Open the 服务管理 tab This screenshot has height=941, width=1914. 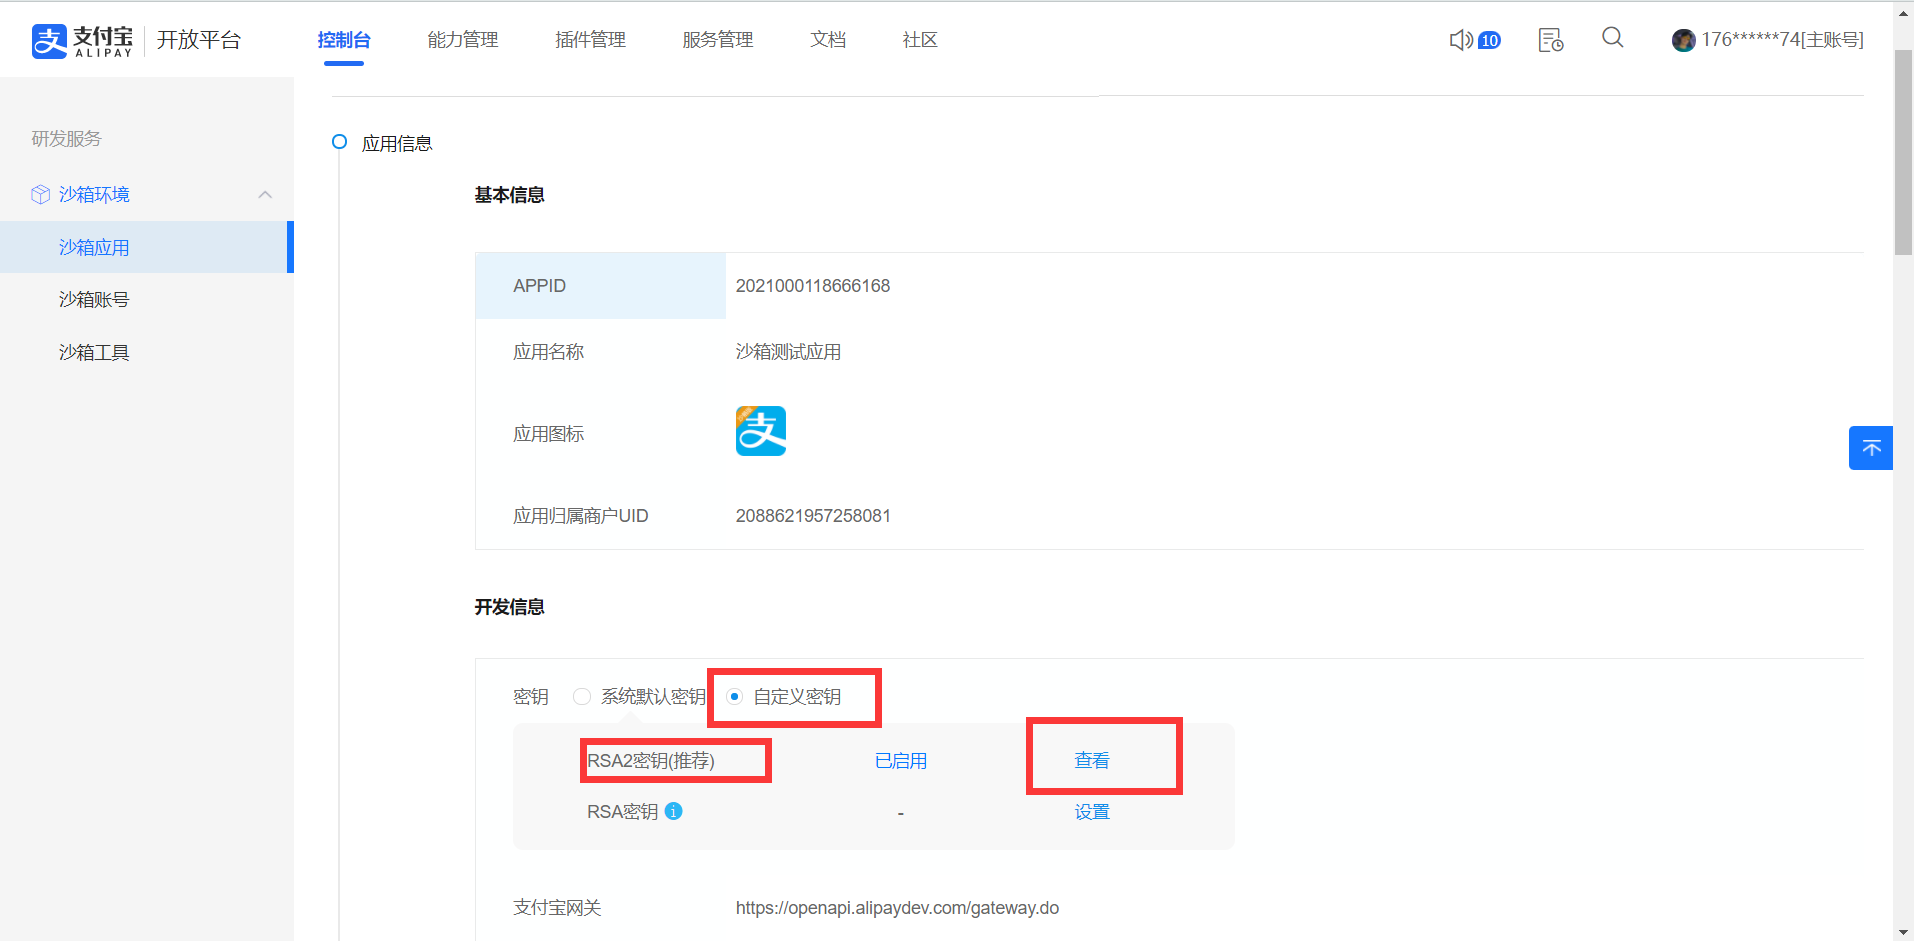718,40
